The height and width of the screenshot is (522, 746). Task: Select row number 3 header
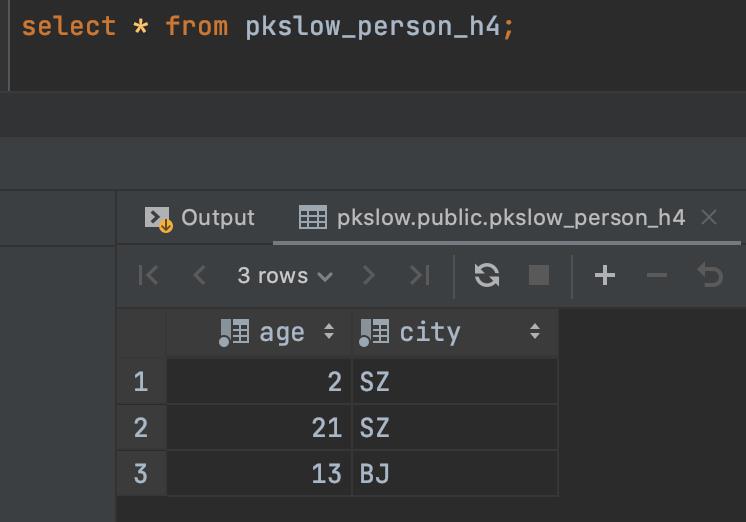140,473
